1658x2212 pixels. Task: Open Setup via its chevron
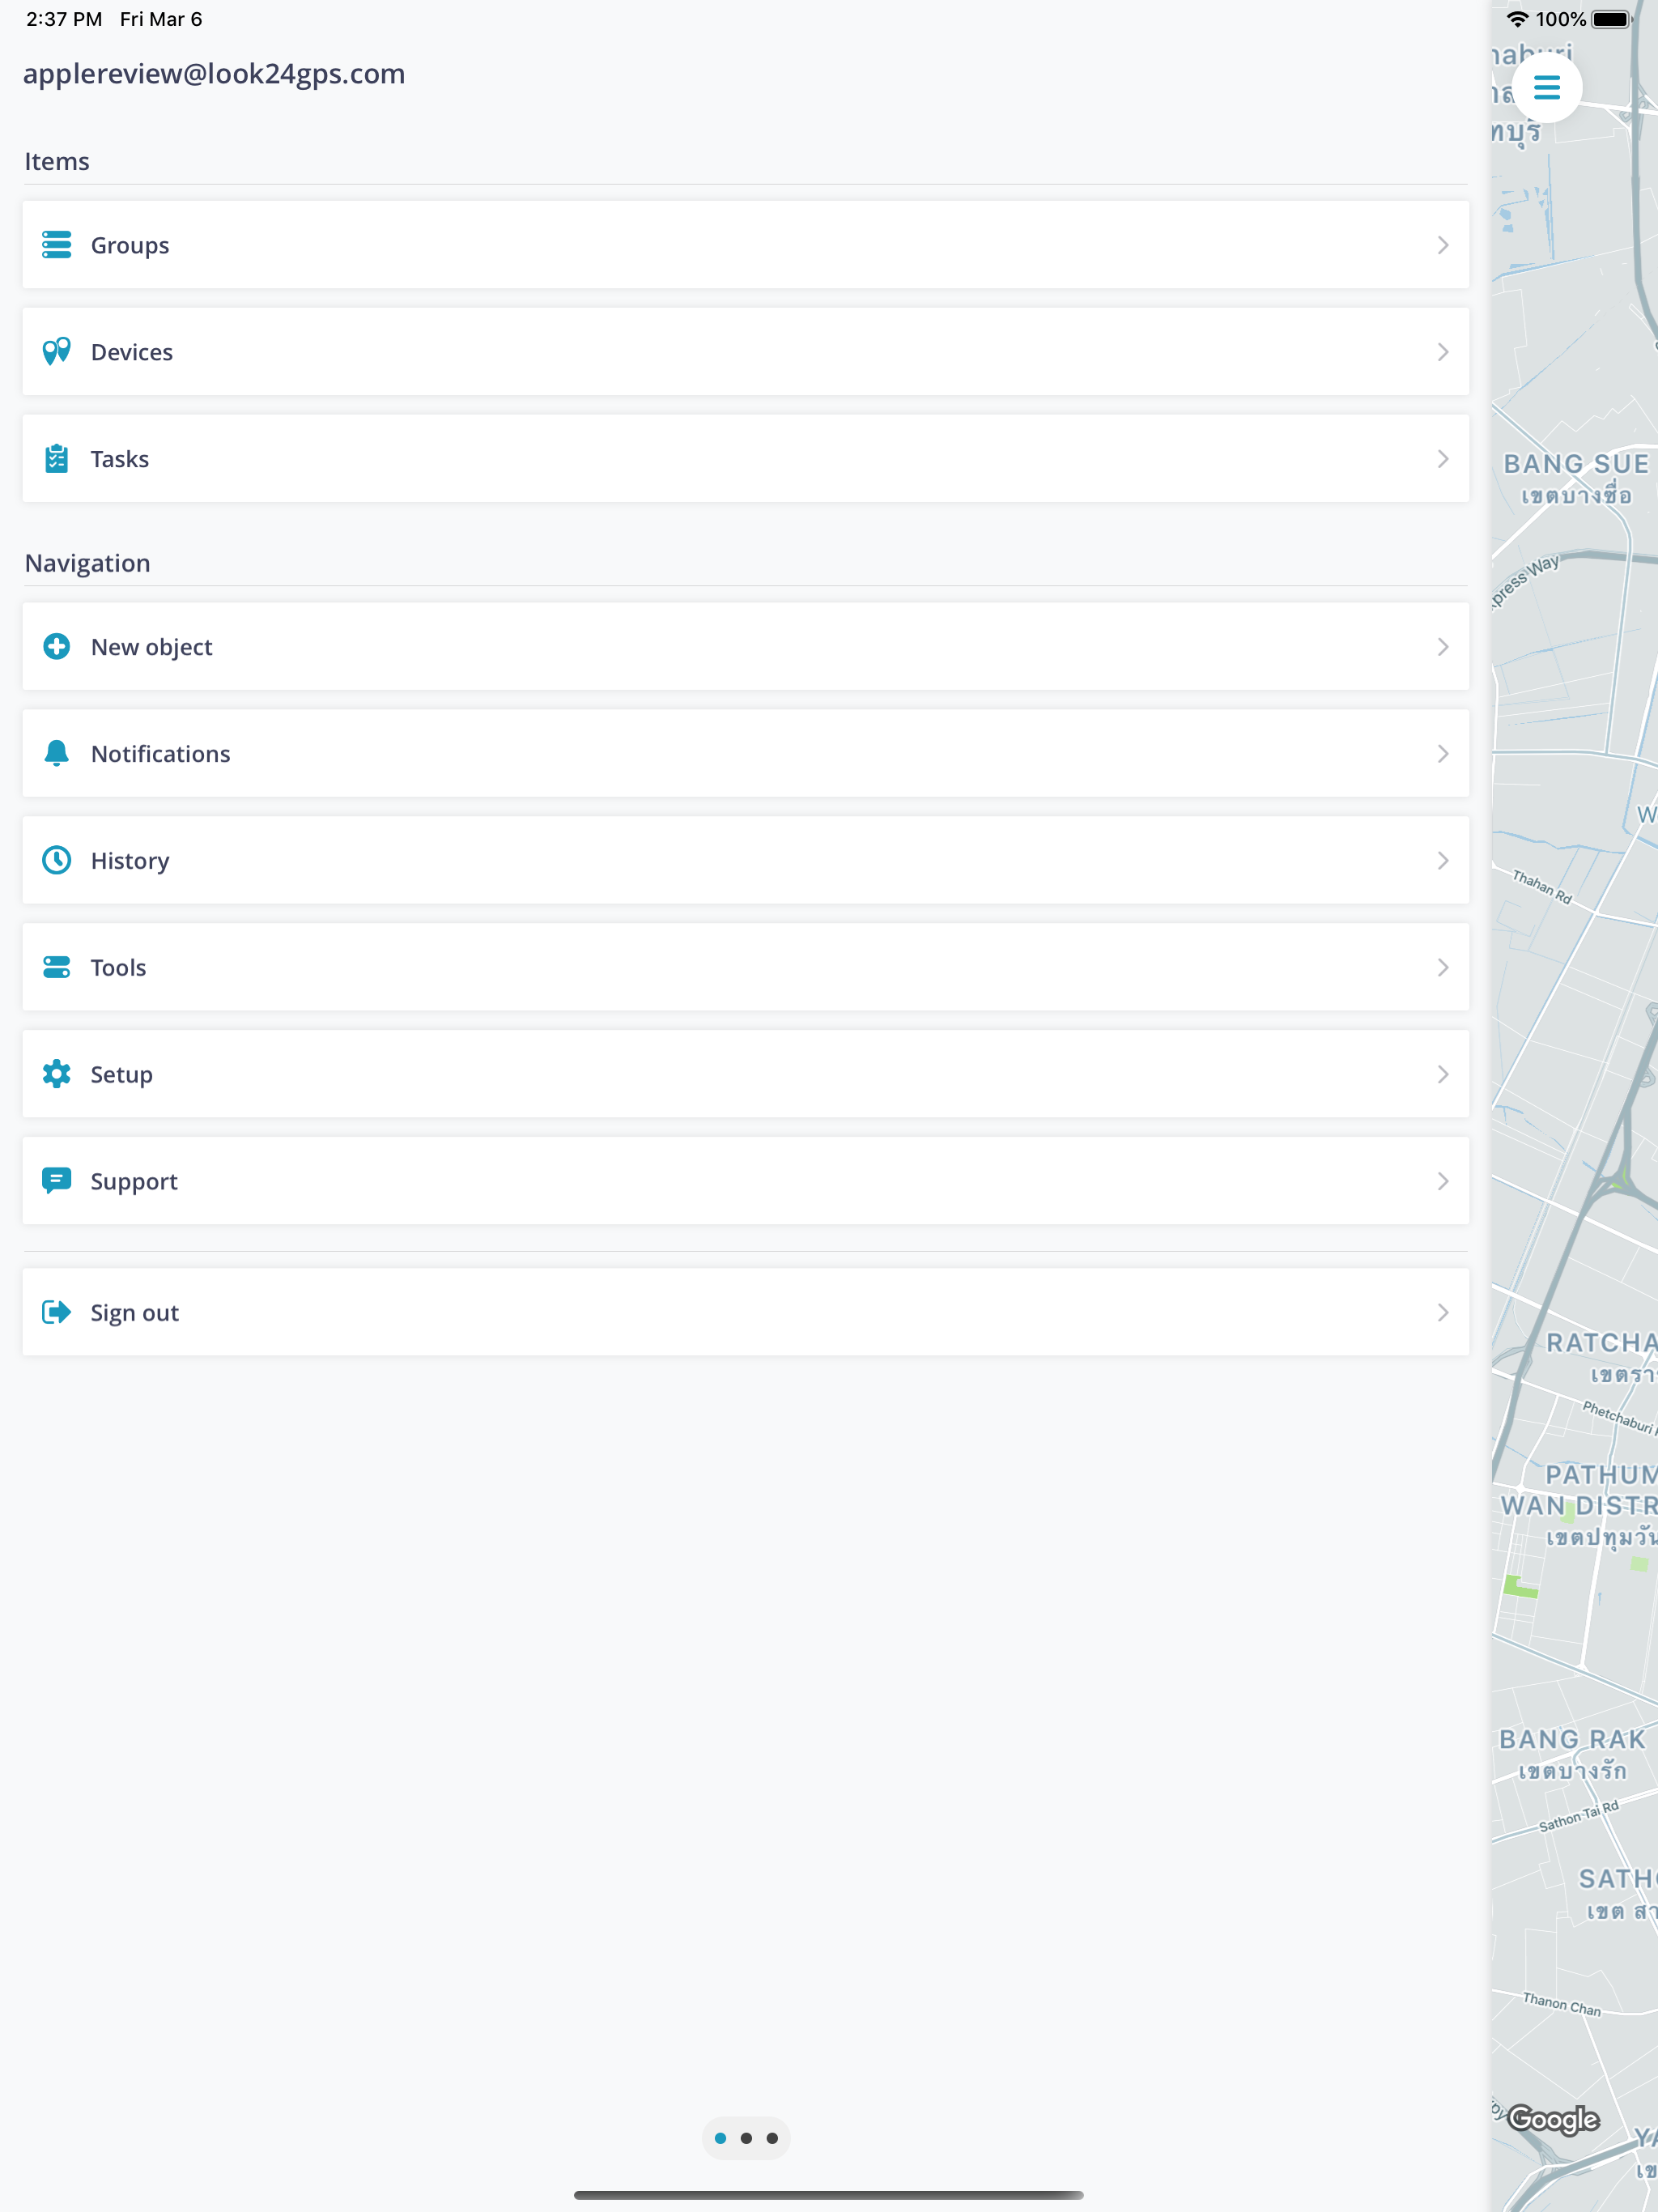pyautogui.click(x=1442, y=1075)
